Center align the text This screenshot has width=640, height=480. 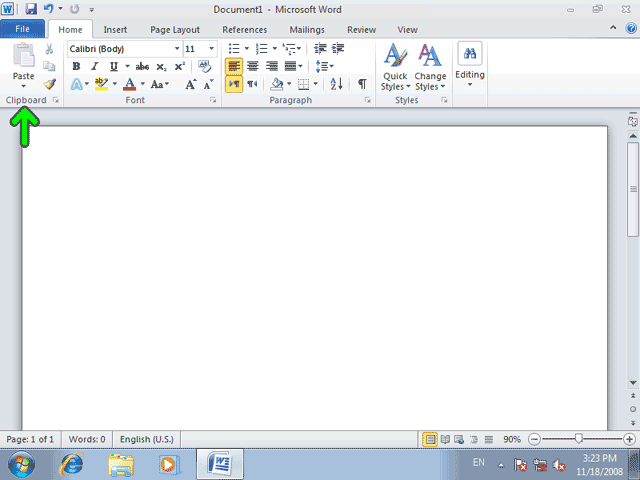253,66
